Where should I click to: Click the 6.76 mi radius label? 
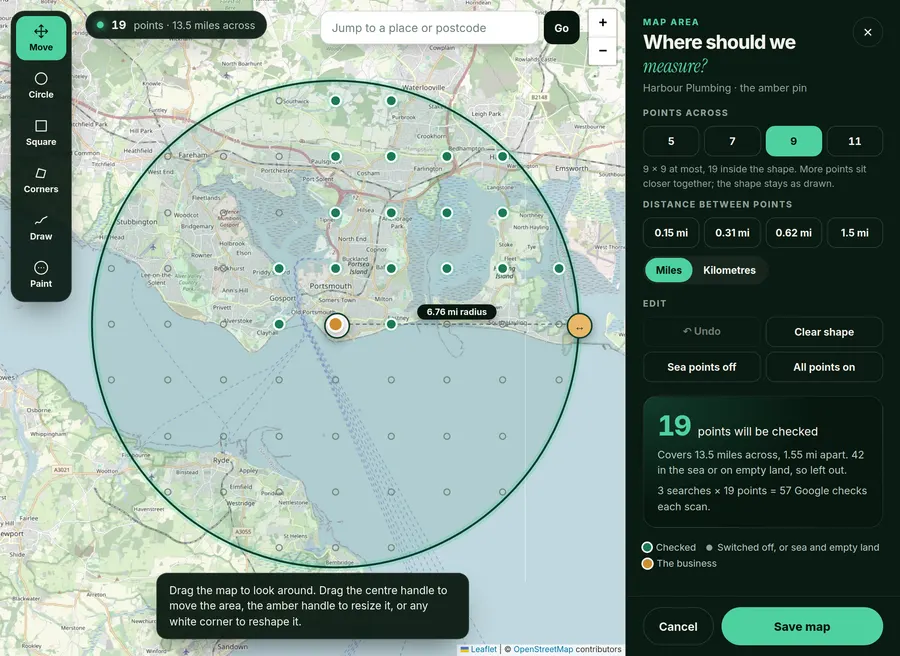456,312
